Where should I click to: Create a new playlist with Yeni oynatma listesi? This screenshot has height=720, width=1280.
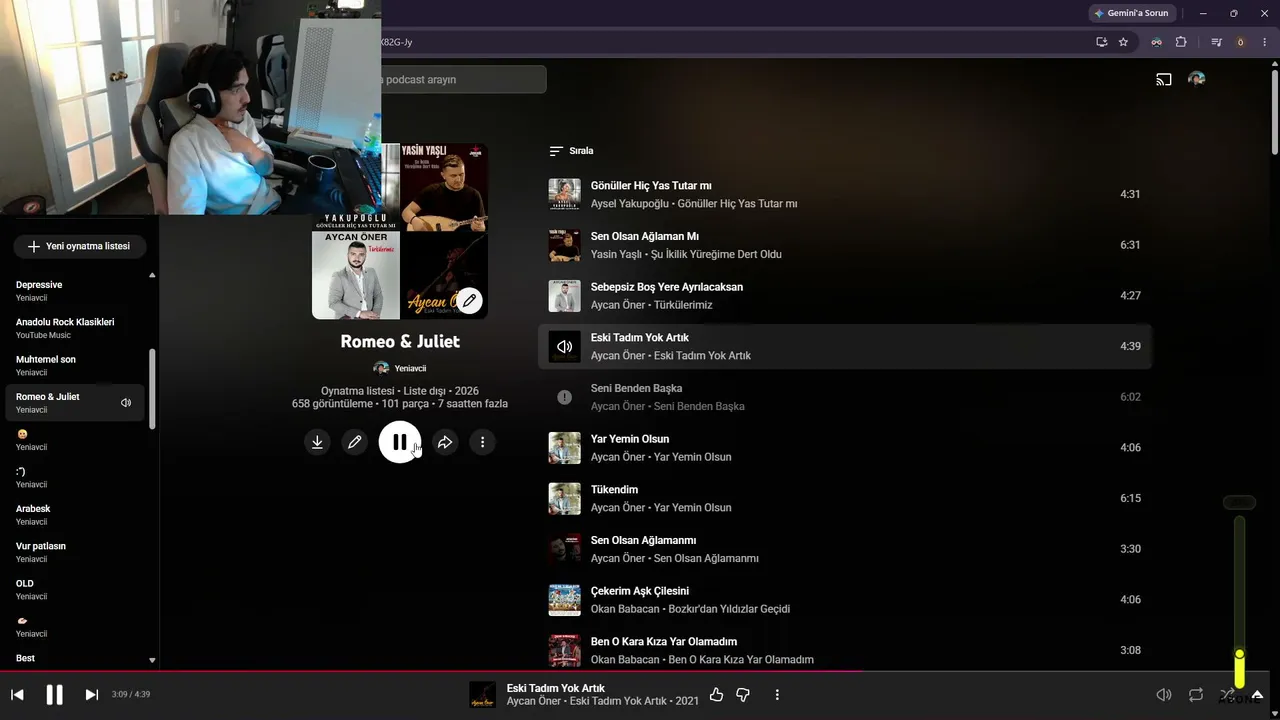(80, 246)
